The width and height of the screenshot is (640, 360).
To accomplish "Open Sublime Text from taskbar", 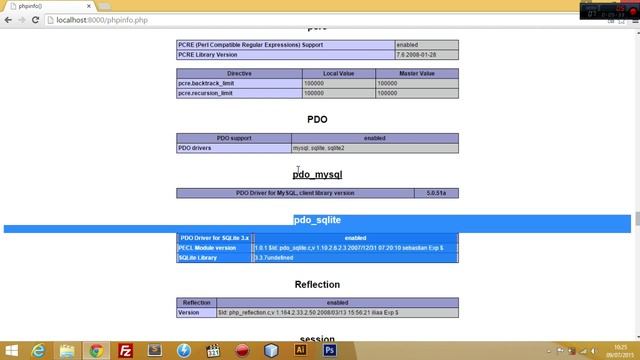I will coord(155,350).
